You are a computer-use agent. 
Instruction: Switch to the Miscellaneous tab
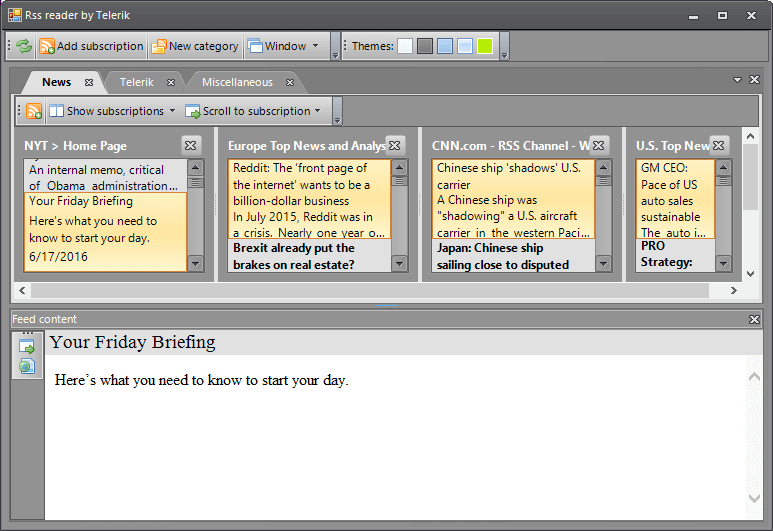(x=237, y=82)
